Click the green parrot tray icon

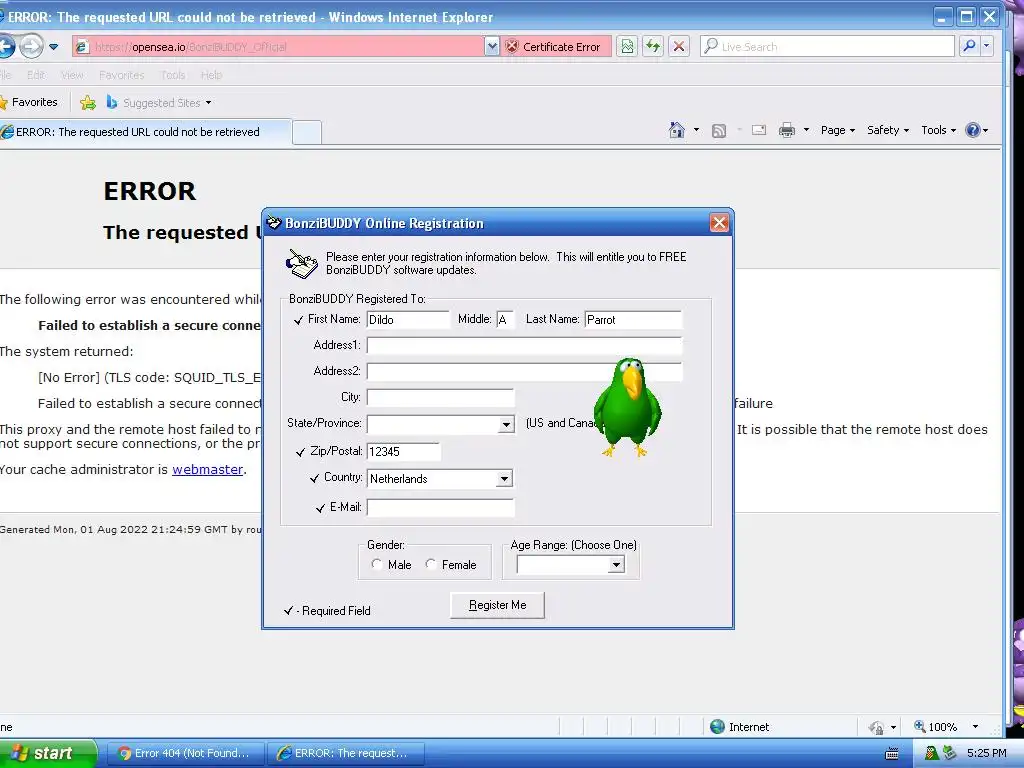(x=932, y=753)
